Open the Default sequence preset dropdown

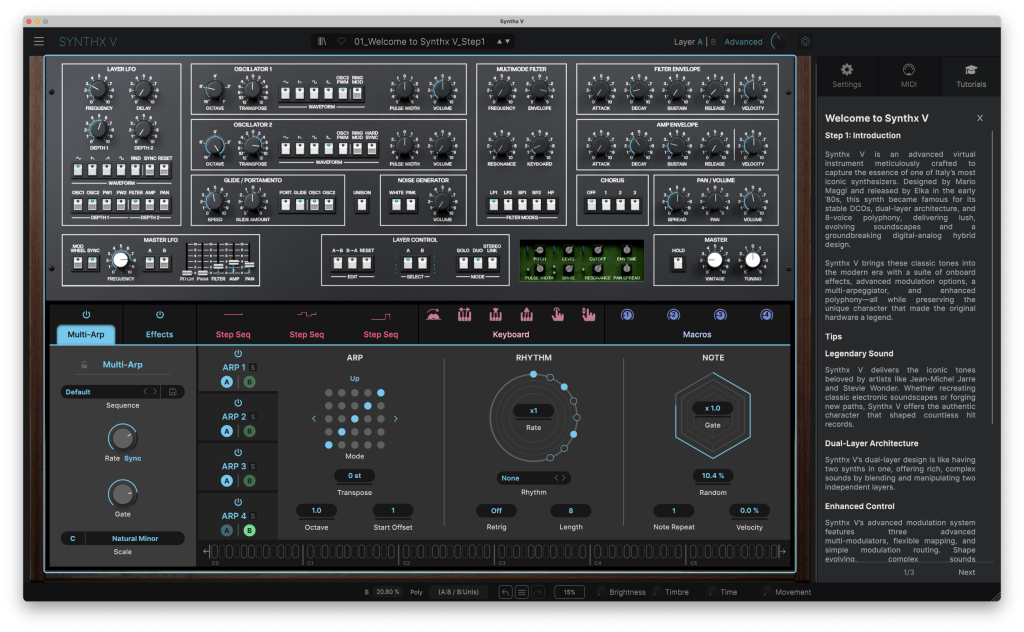(x=112, y=392)
